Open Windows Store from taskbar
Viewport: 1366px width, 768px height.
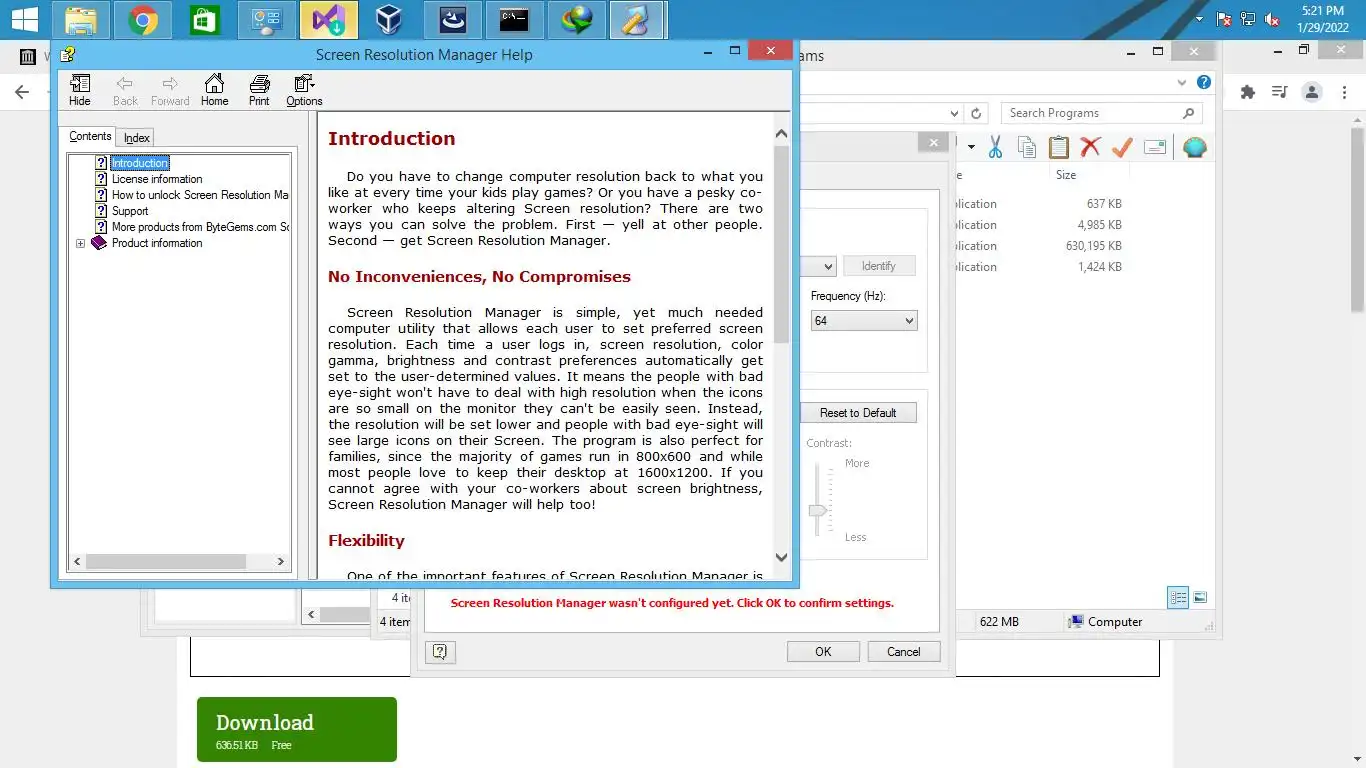pos(205,20)
